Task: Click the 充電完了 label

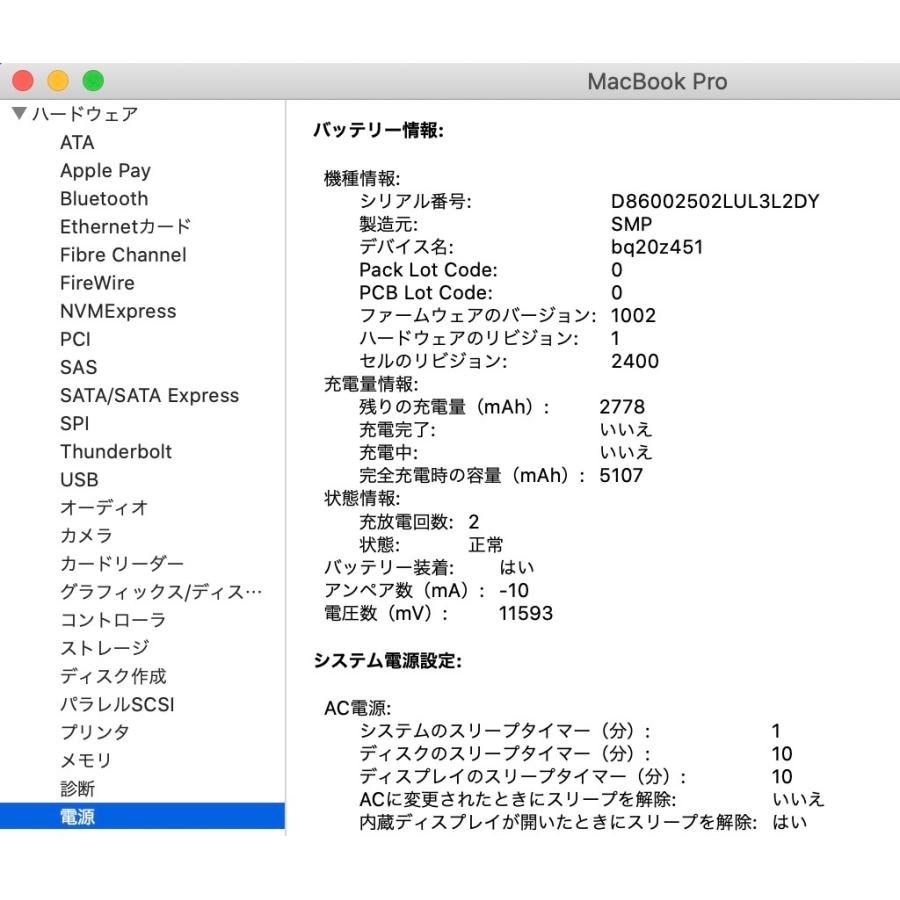Action: (397, 430)
